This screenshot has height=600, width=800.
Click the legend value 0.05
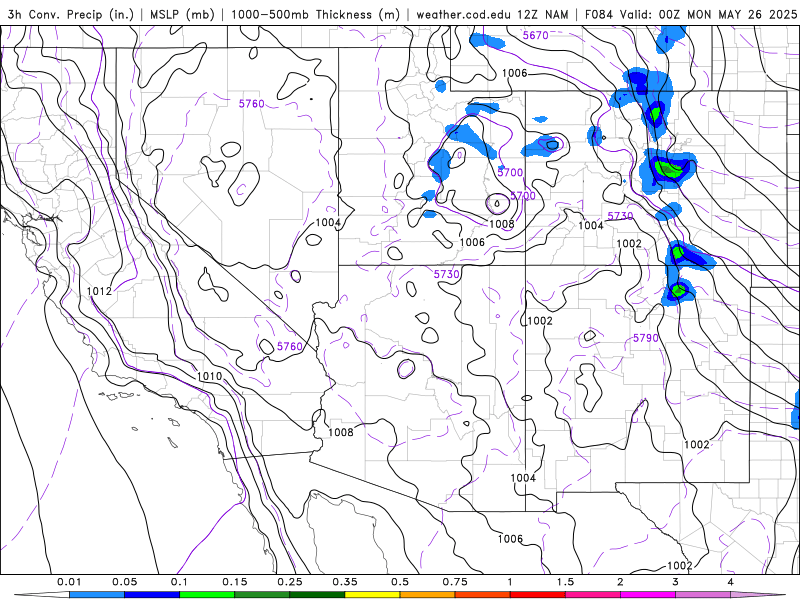coord(124,582)
